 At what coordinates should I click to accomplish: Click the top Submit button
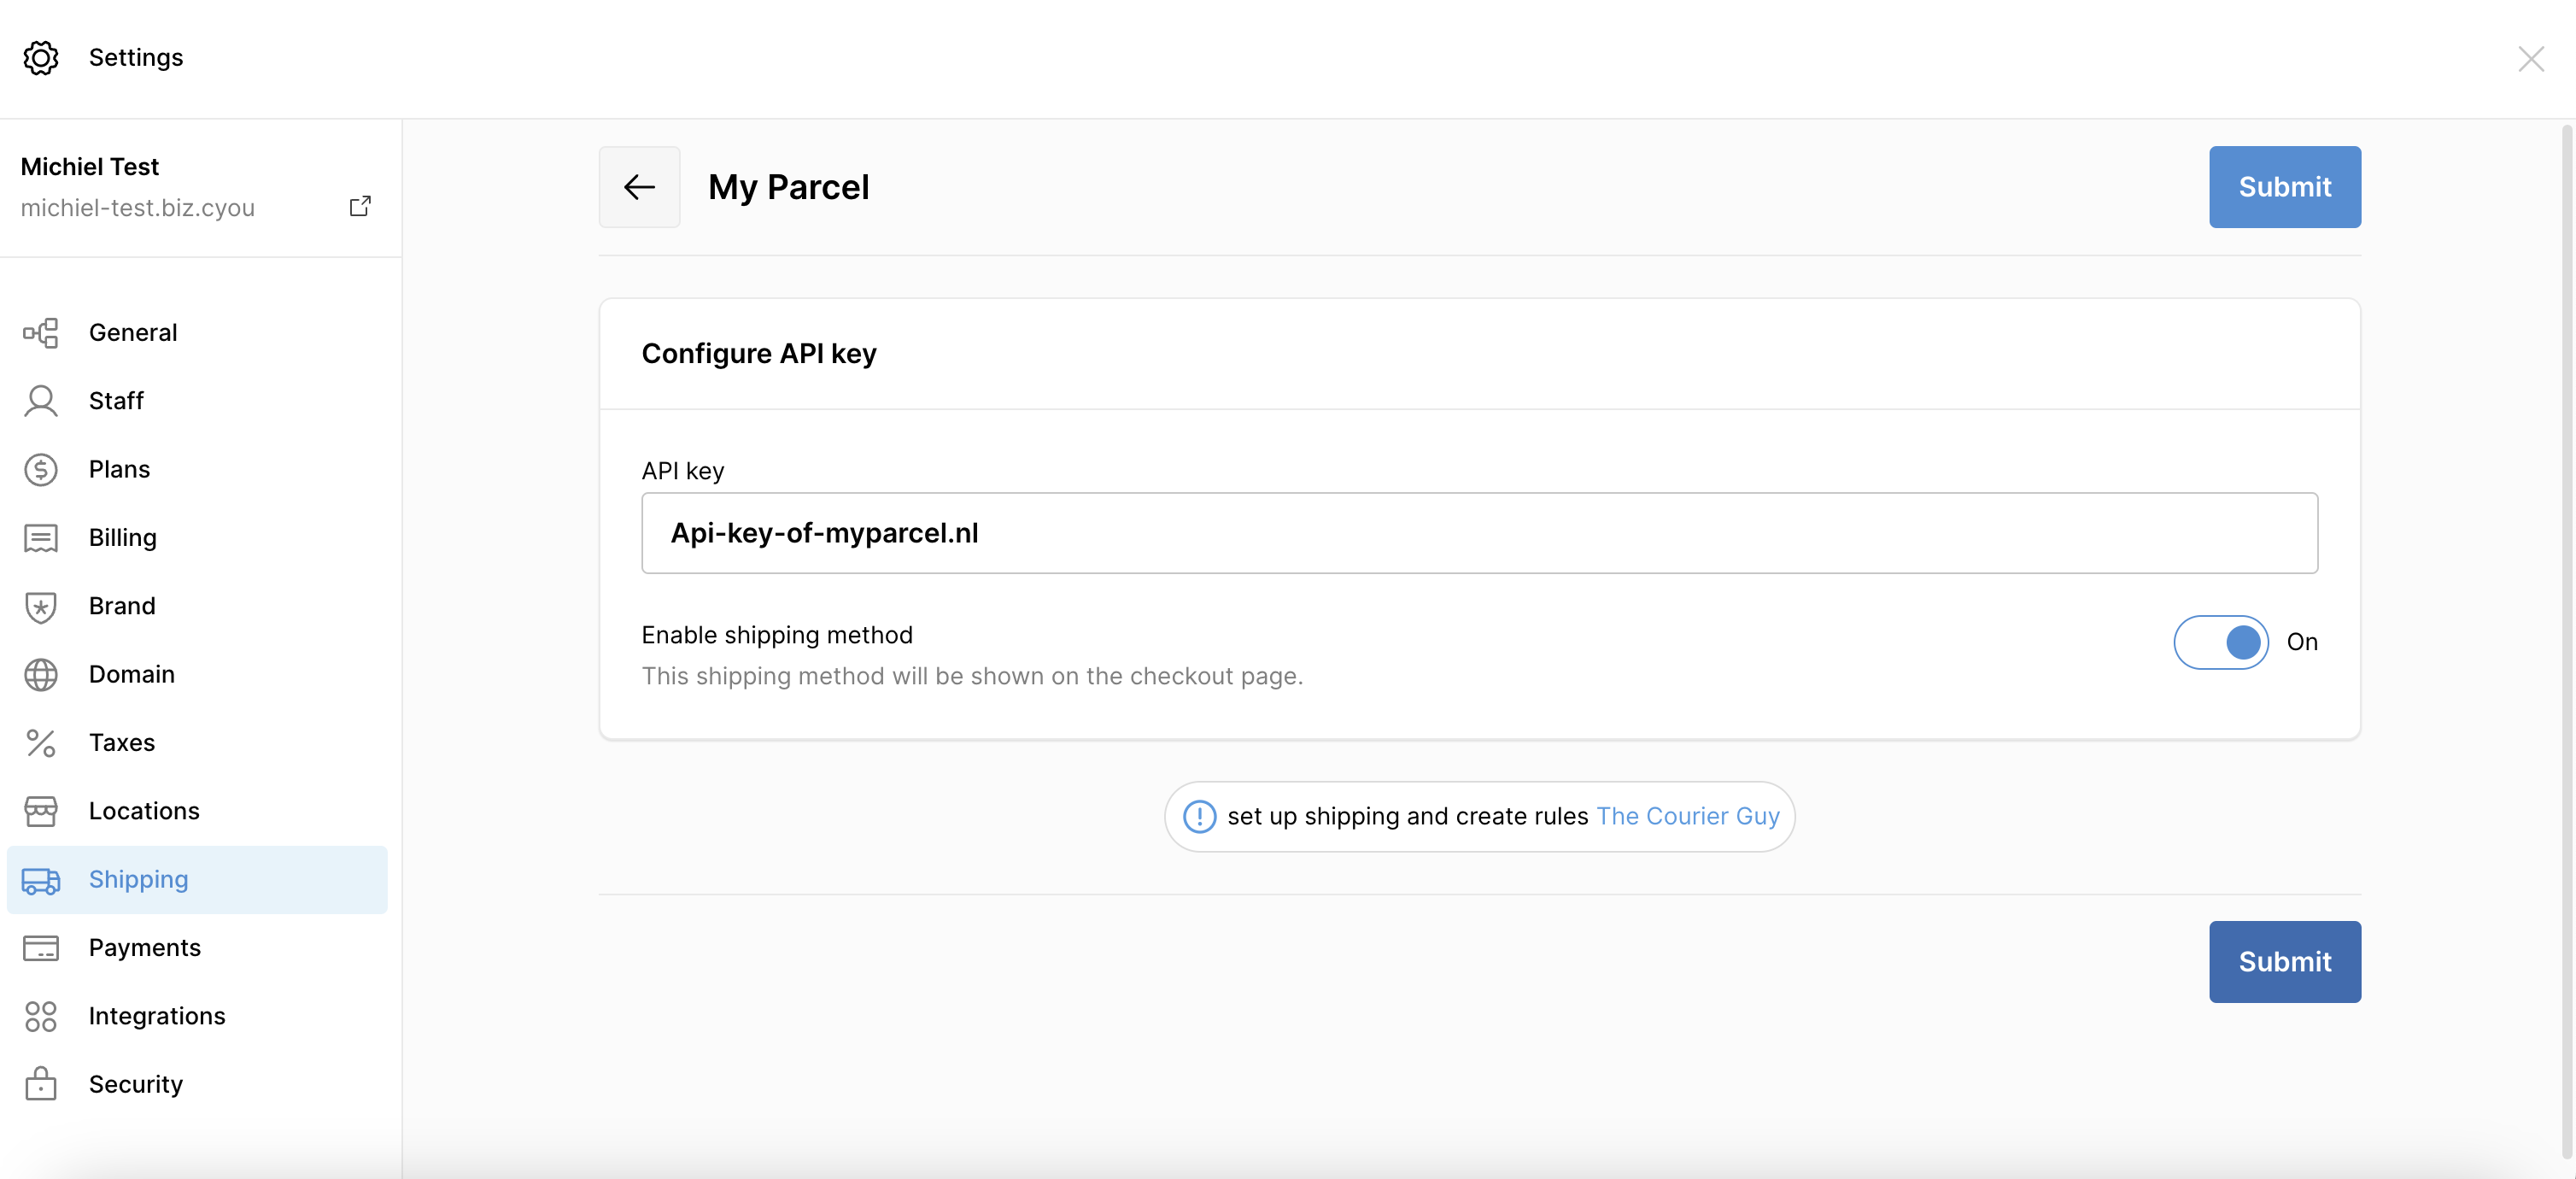tap(2284, 187)
